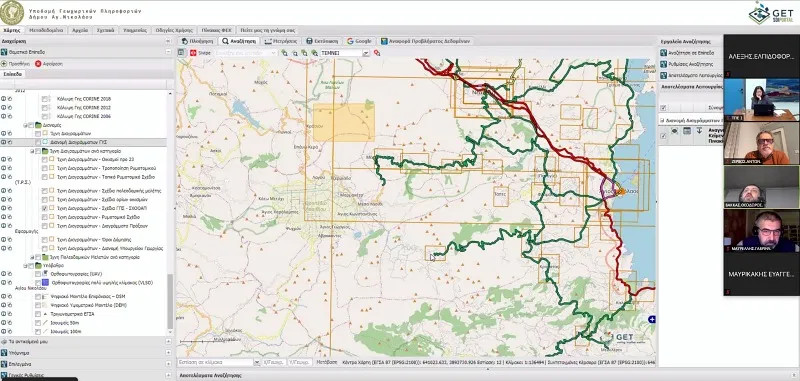This screenshot has width=800, height=381.
Task: Click the green Προσθήκη add layer icon
Action: click(x=4, y=64)
